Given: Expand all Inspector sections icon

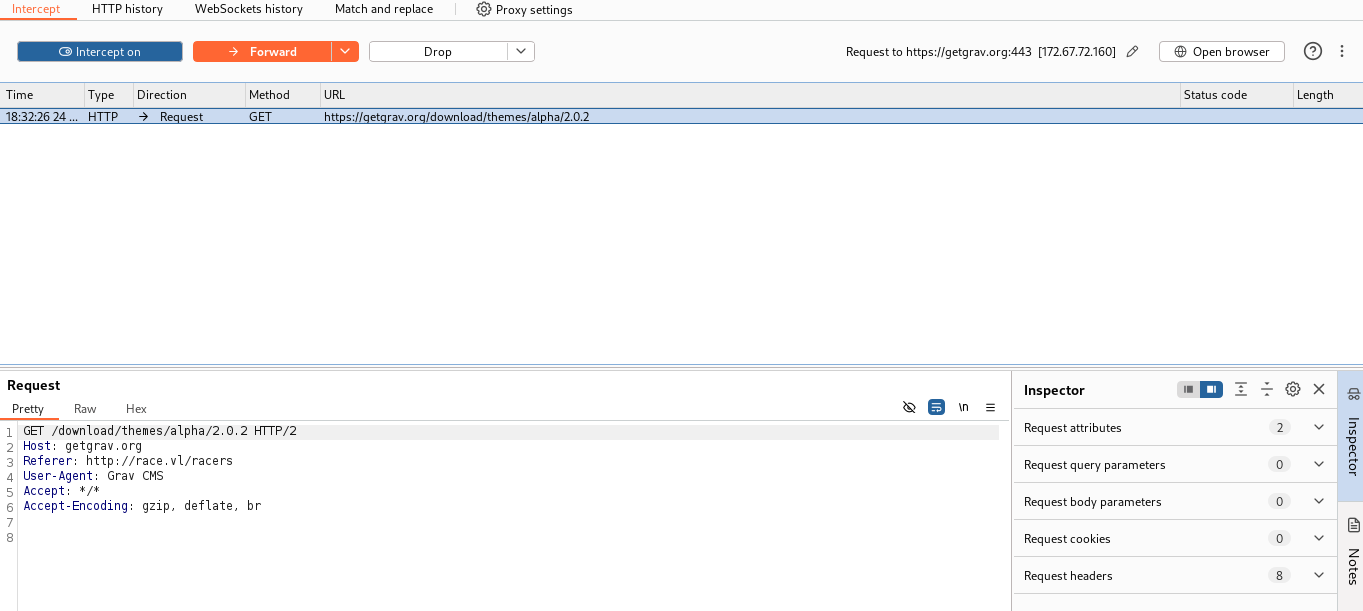Looking at the screenshot, I should tap(1241, 390).
